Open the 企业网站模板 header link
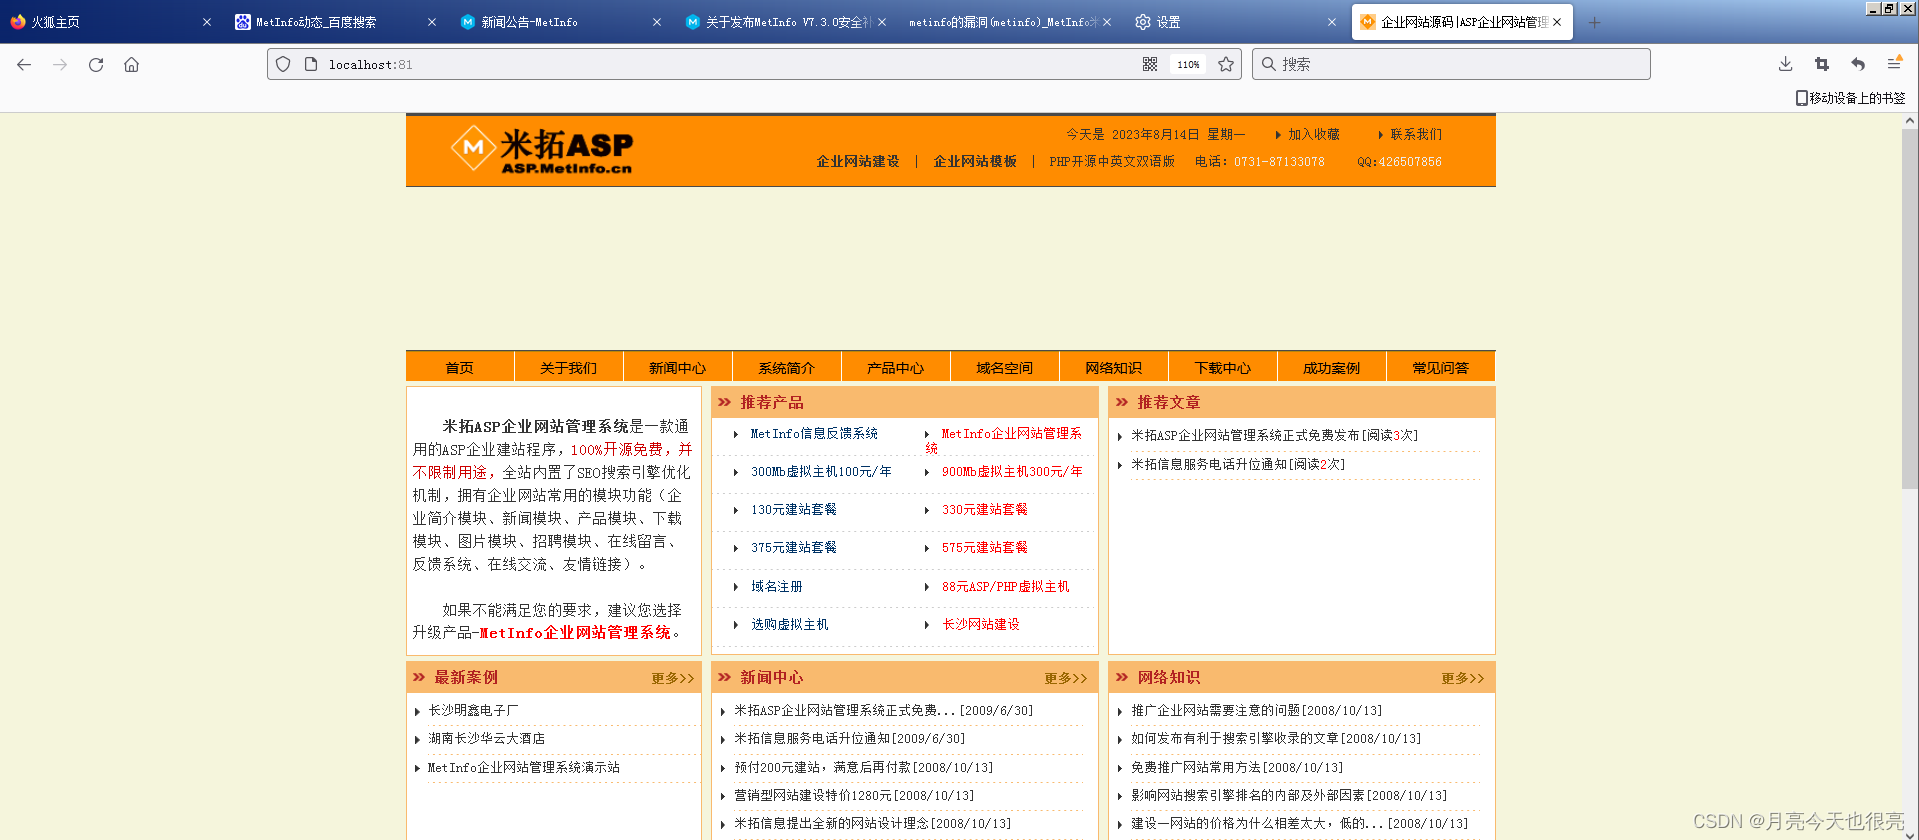The image size is (1919, 840). 975,161
